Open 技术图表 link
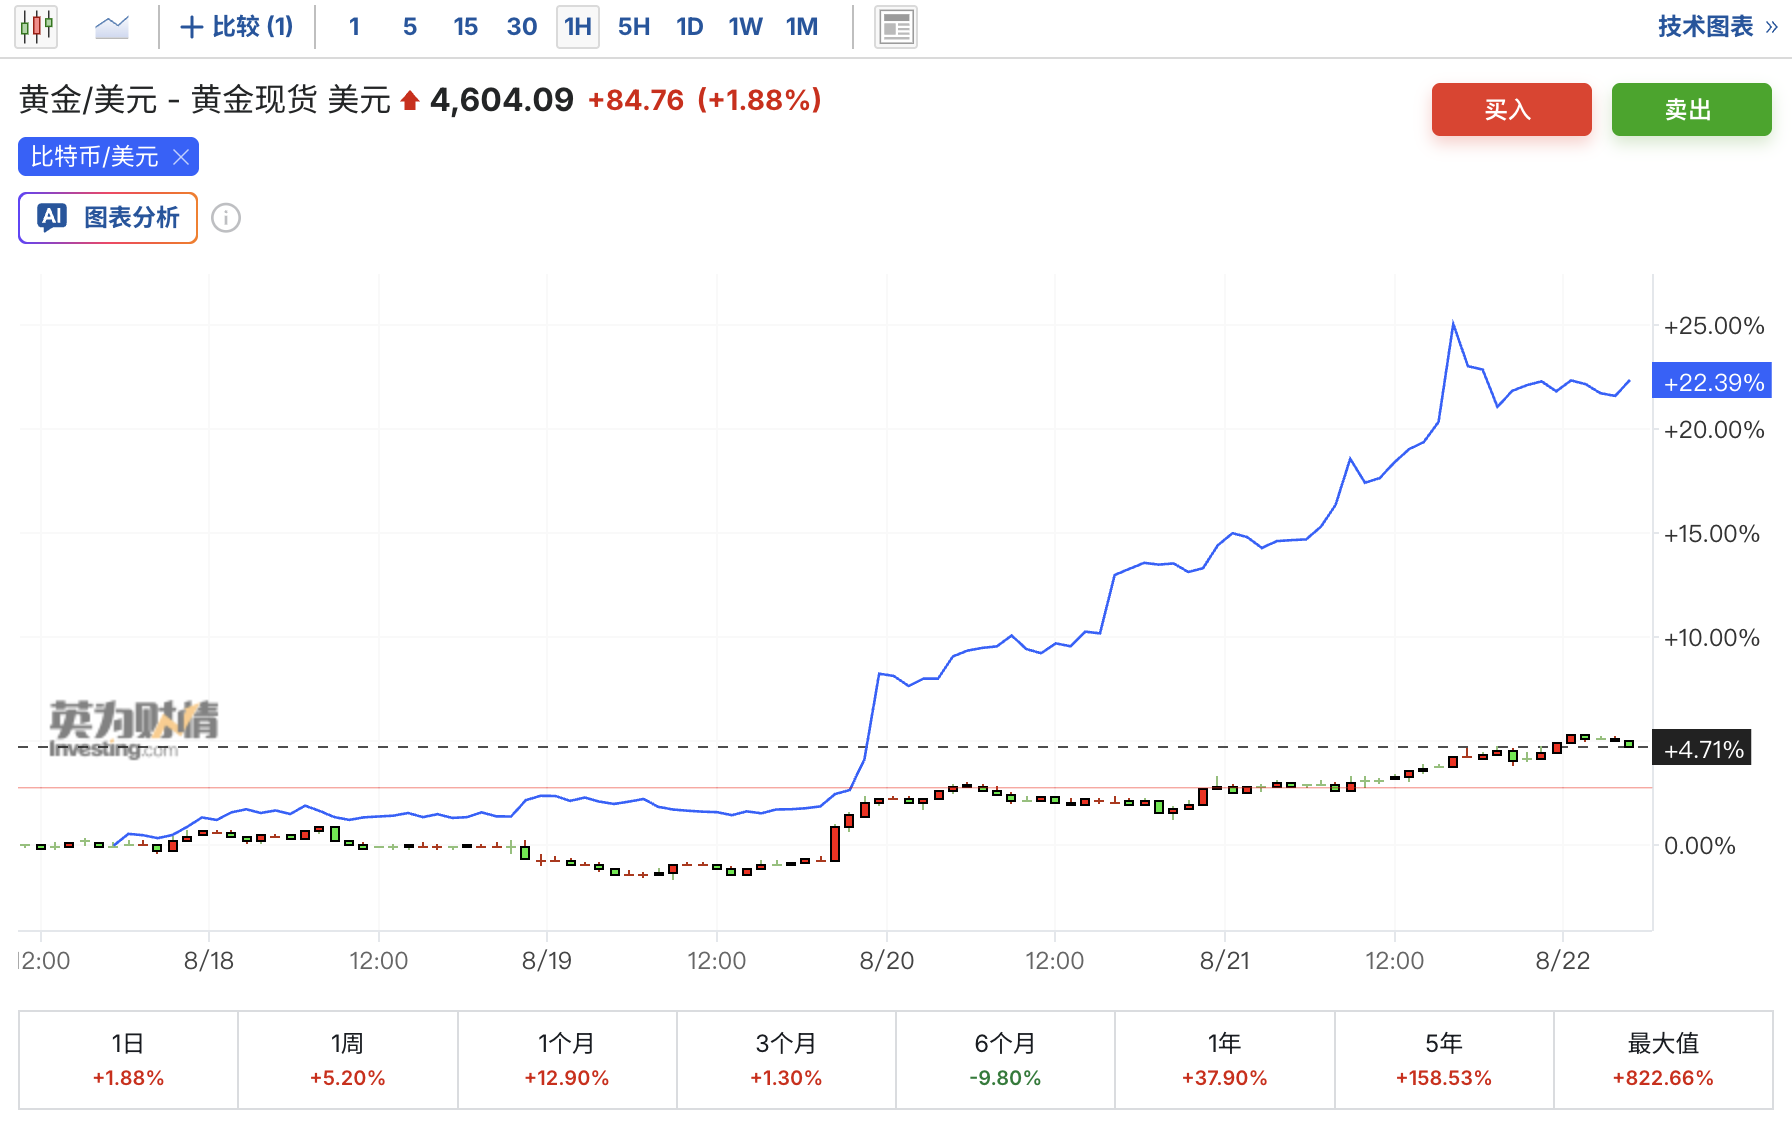 [1717, 27]
